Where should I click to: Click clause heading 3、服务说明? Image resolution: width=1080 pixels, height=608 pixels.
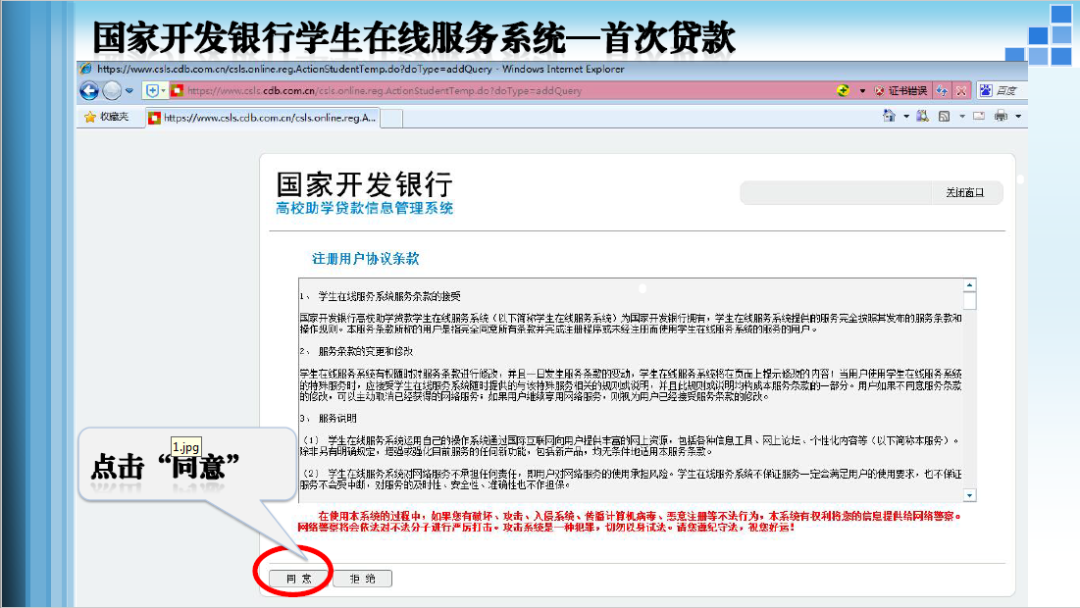(328, 418)
